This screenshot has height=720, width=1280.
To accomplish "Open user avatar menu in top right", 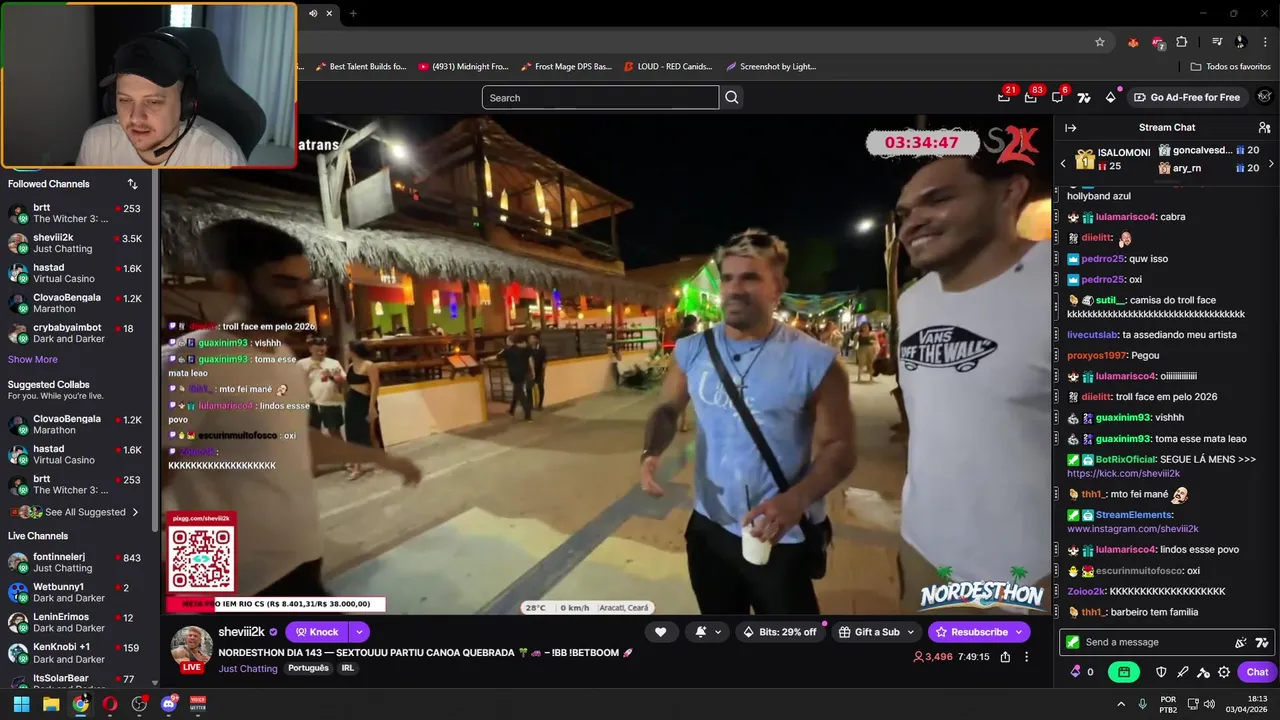I will (1264, 97).
